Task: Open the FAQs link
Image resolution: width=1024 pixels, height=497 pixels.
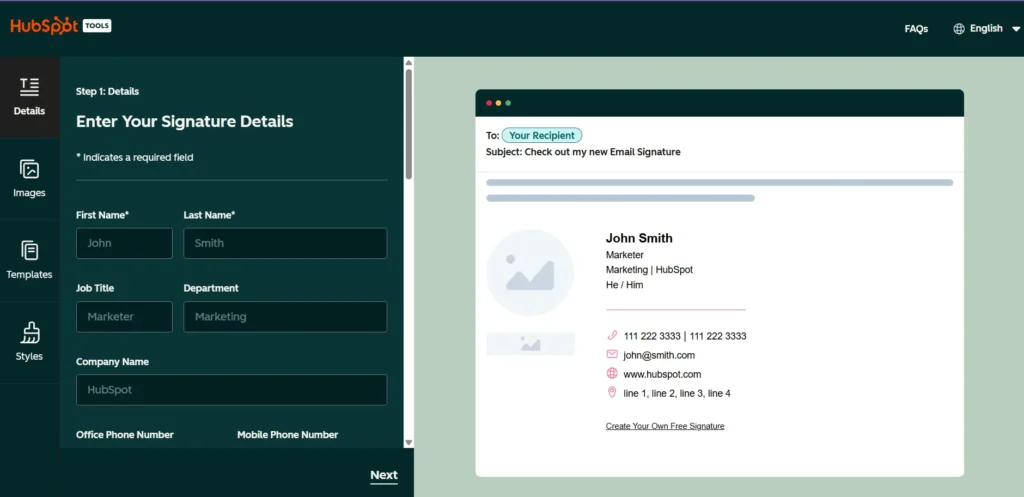Action: (x=916, y=29)
